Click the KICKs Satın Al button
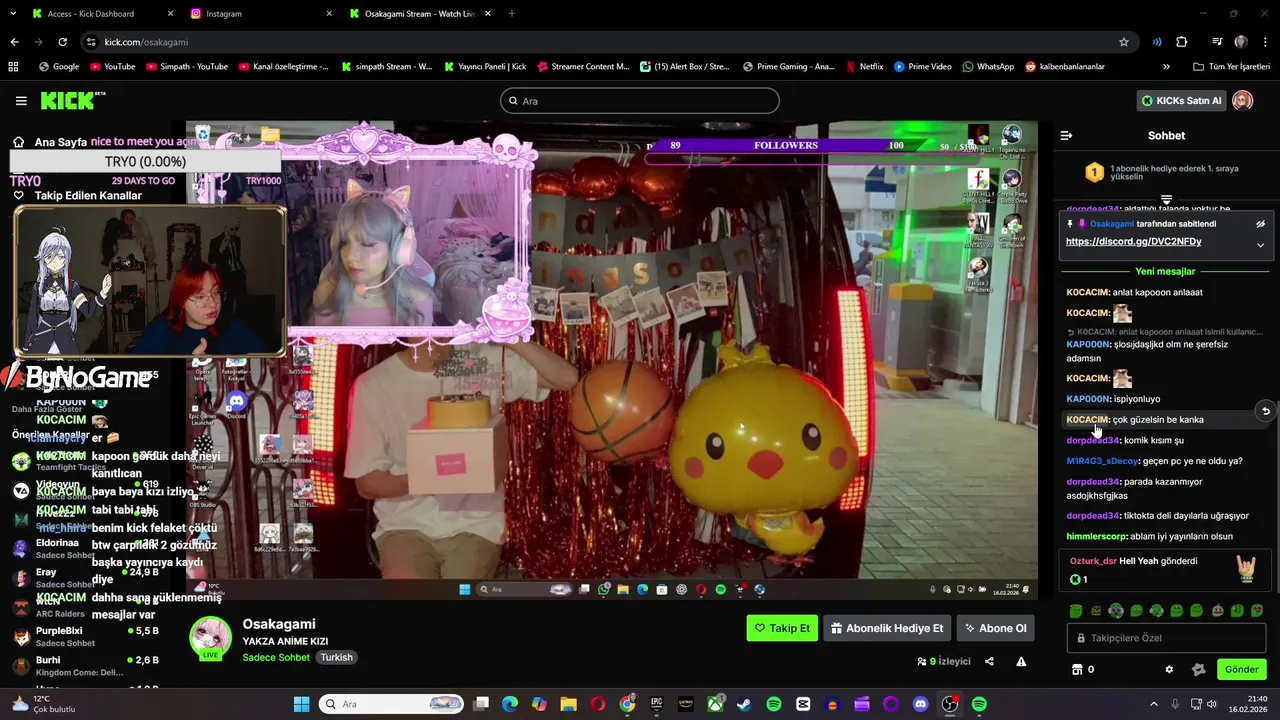Screen dimensions: 1280x720 (1182, 101)
